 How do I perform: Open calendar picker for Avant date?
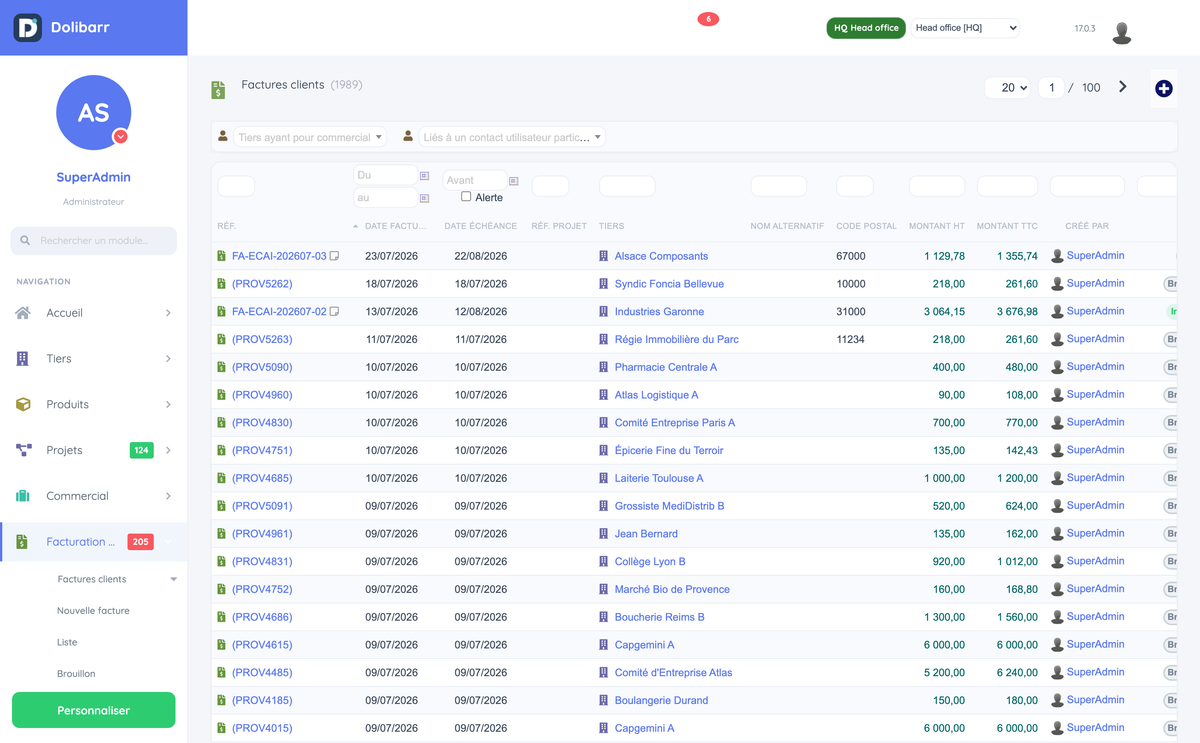[513, 181]
